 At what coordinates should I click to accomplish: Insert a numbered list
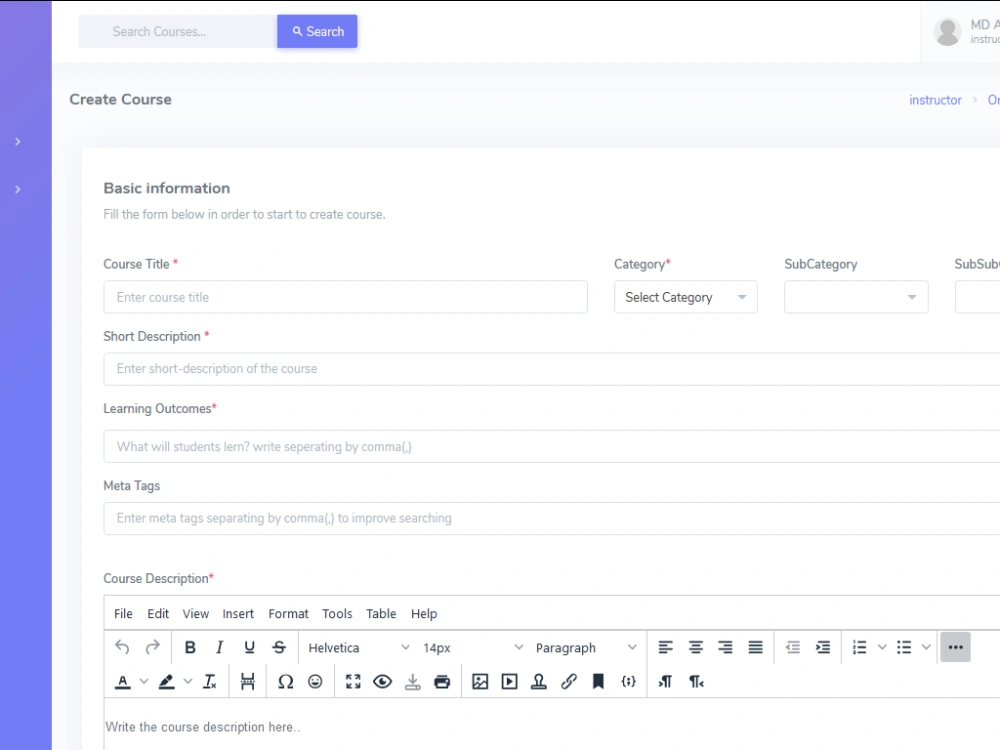click(860, 647)
